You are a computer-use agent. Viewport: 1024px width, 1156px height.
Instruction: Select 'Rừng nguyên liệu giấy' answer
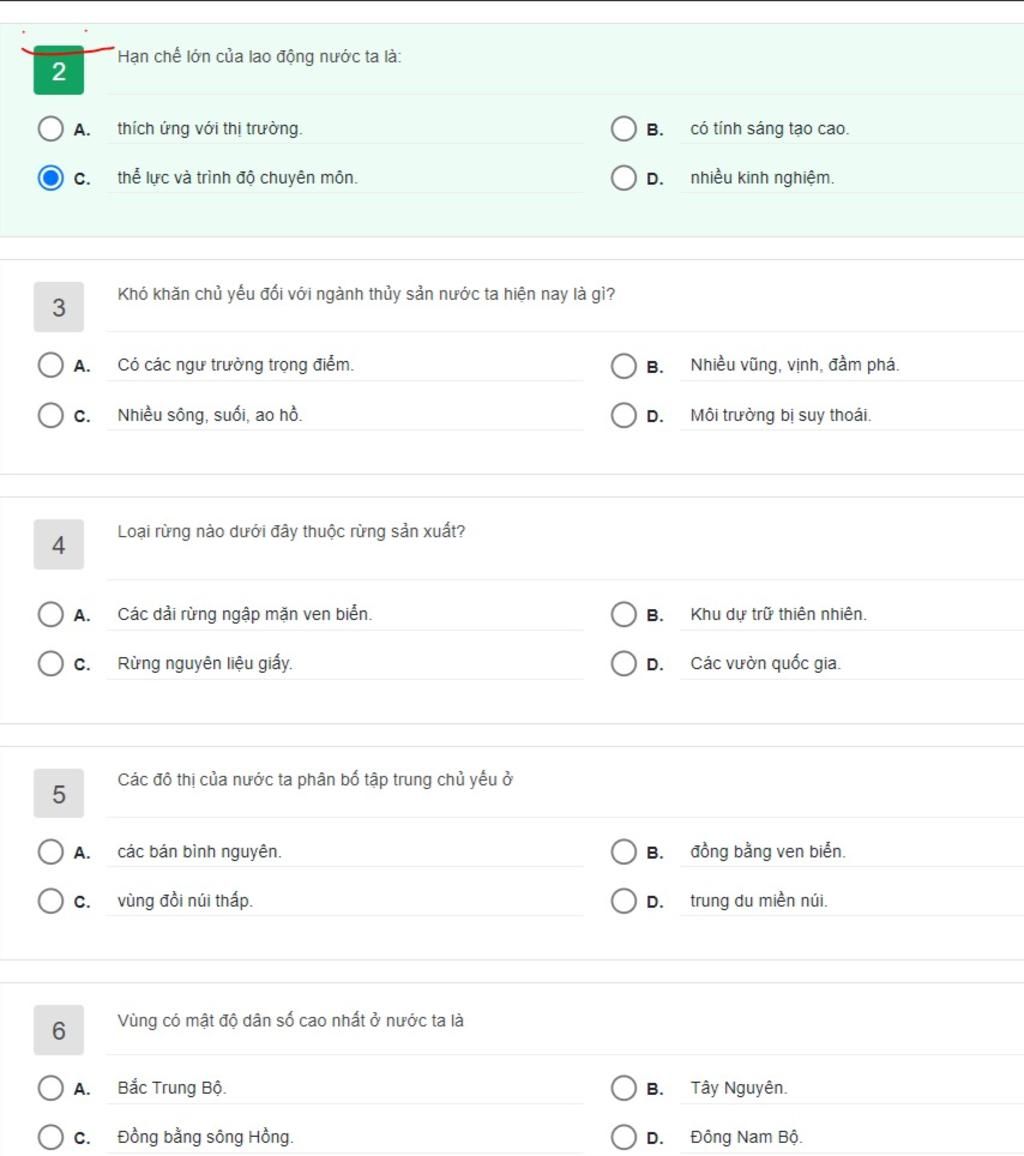pos(50,663)
